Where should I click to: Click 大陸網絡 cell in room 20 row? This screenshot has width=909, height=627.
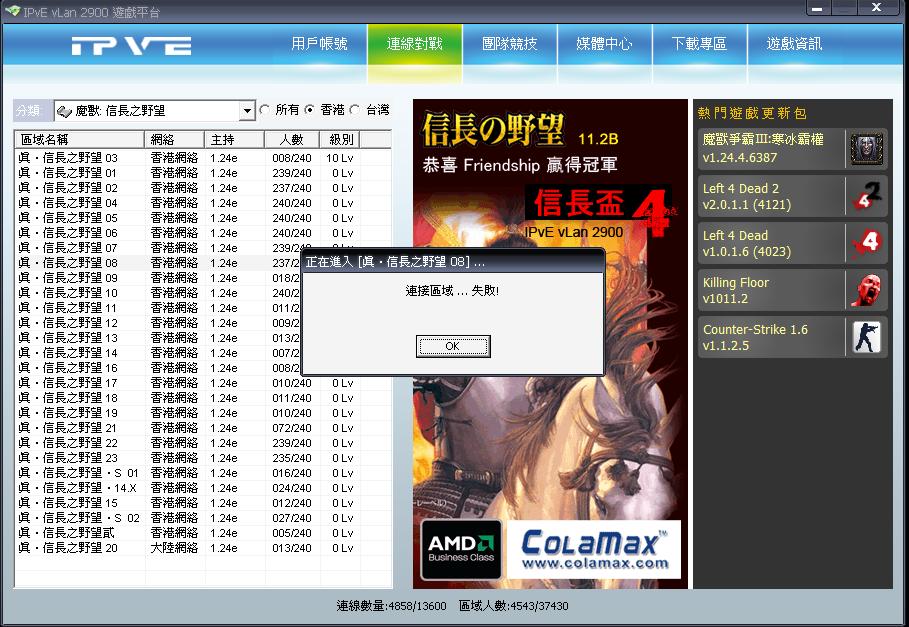(174, 548)
